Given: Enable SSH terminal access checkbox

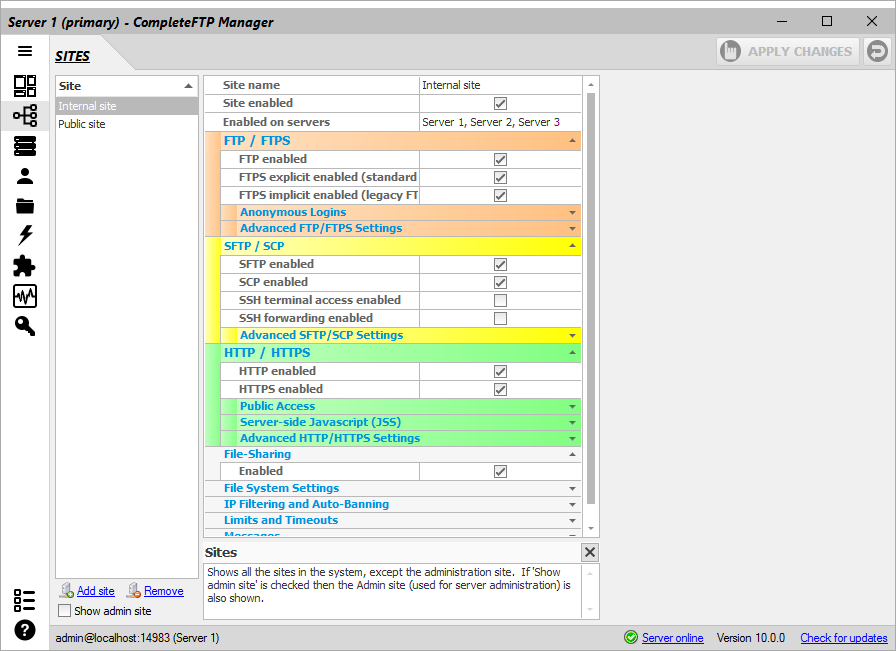Looking at the screenshot, I should (500, 301).
